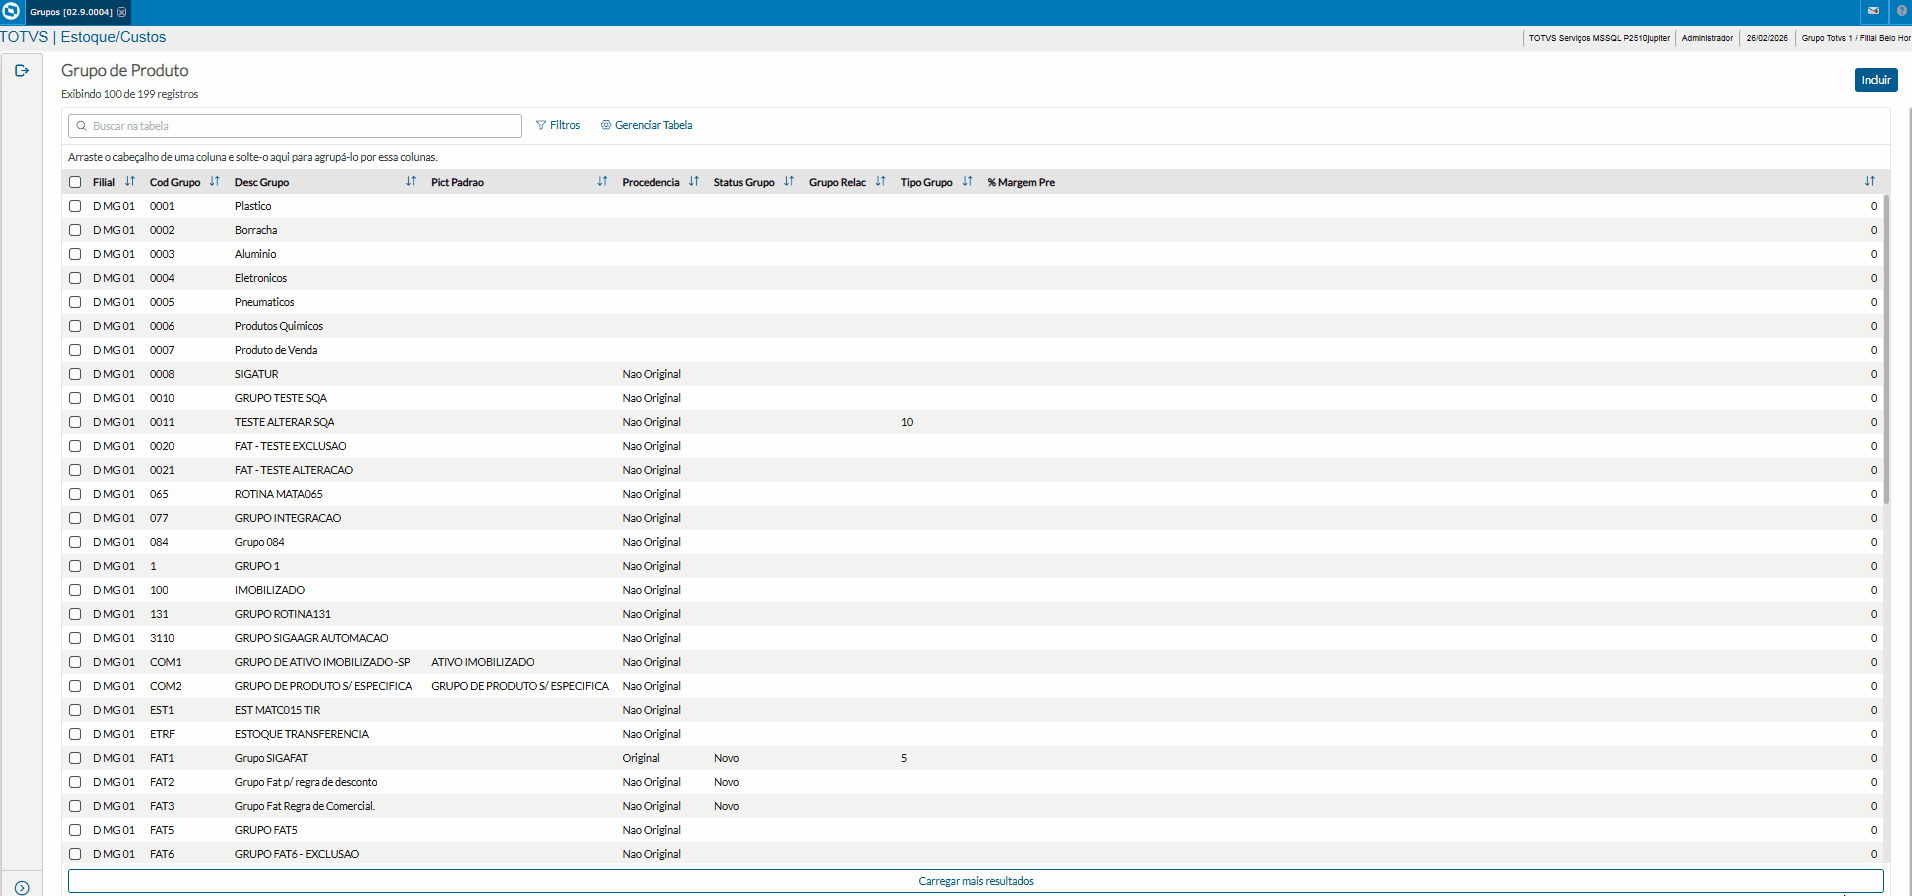This screenshot has width=1912, height=896.
Task: Check the row for SIGATUR
Action: pos(75,374)
